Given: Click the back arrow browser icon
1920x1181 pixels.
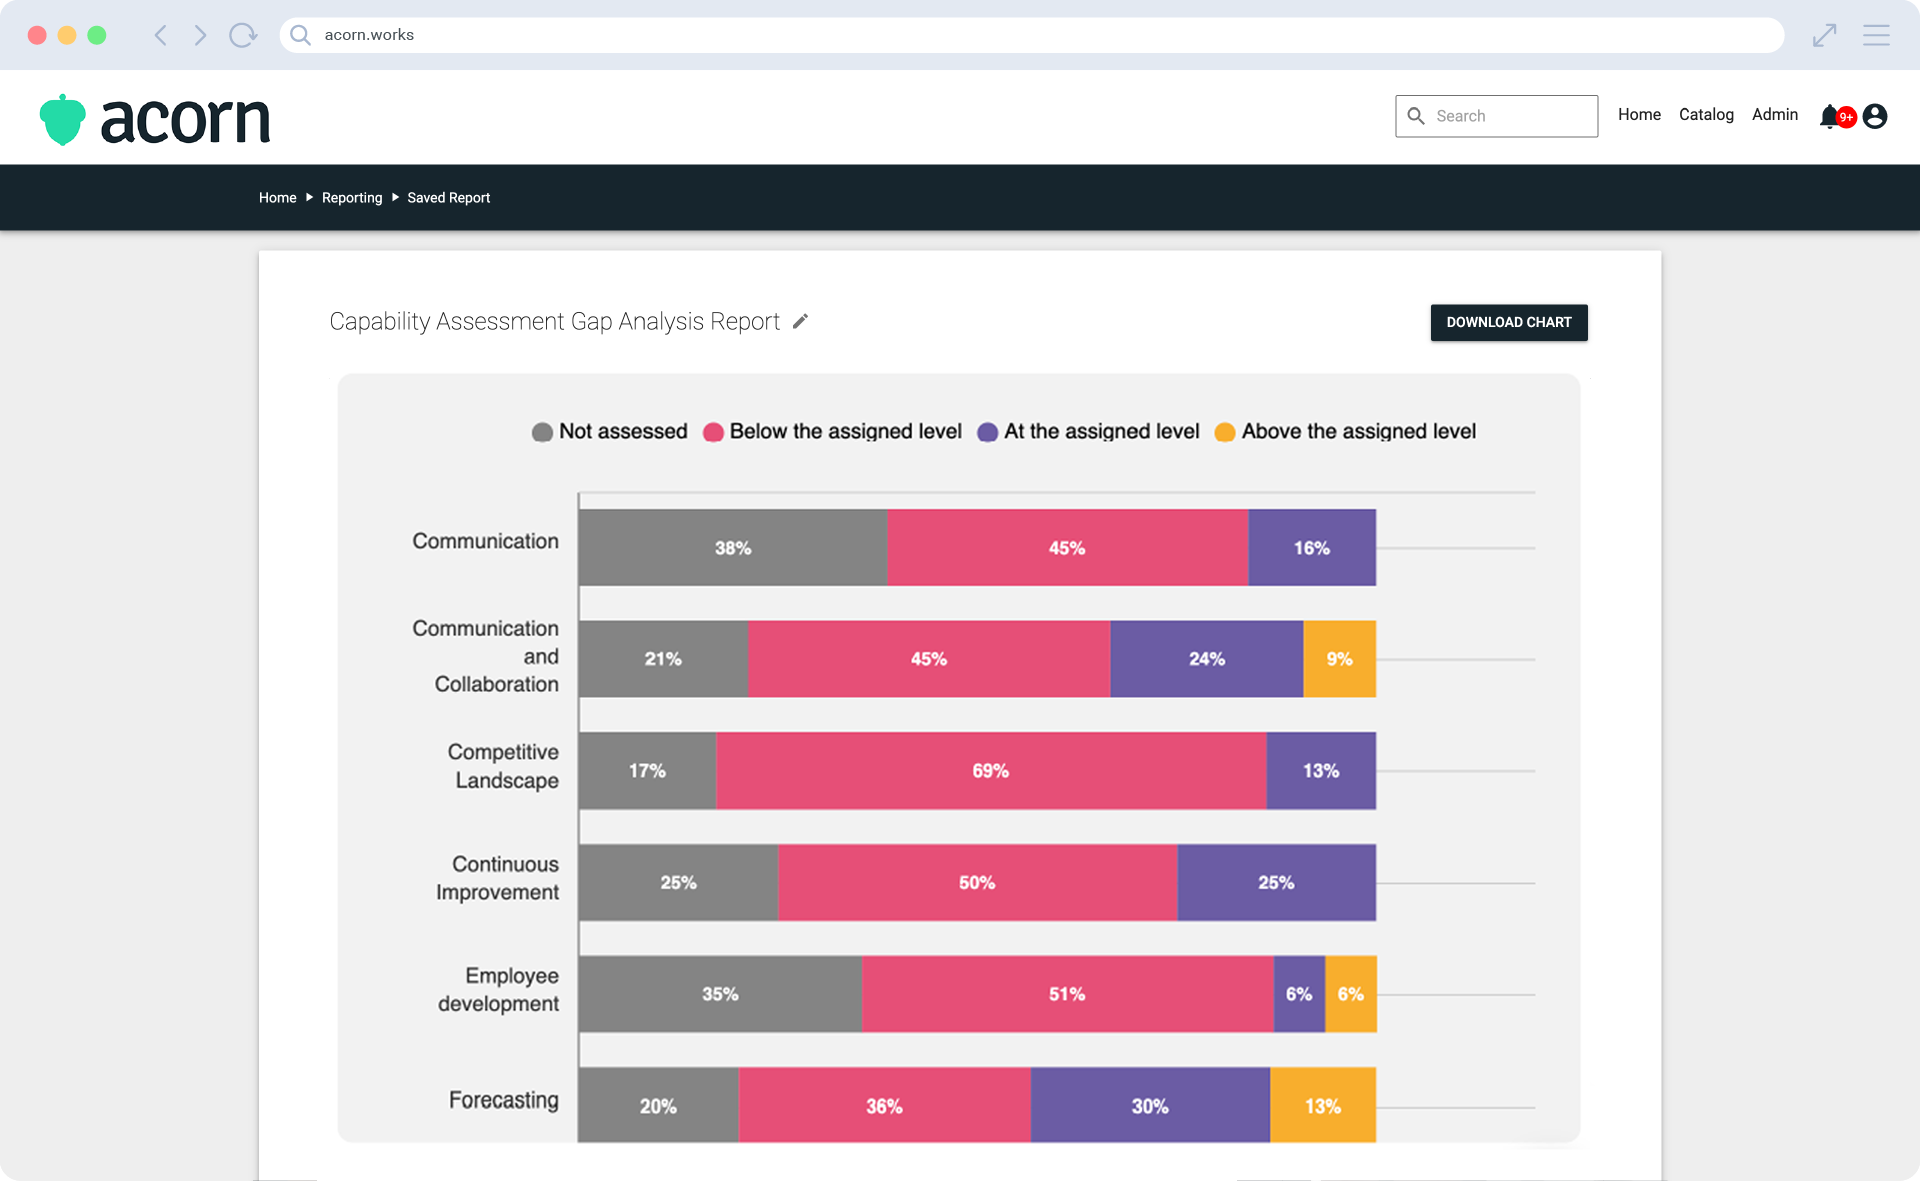Looking at the screenshot, I should coord(163,34).
